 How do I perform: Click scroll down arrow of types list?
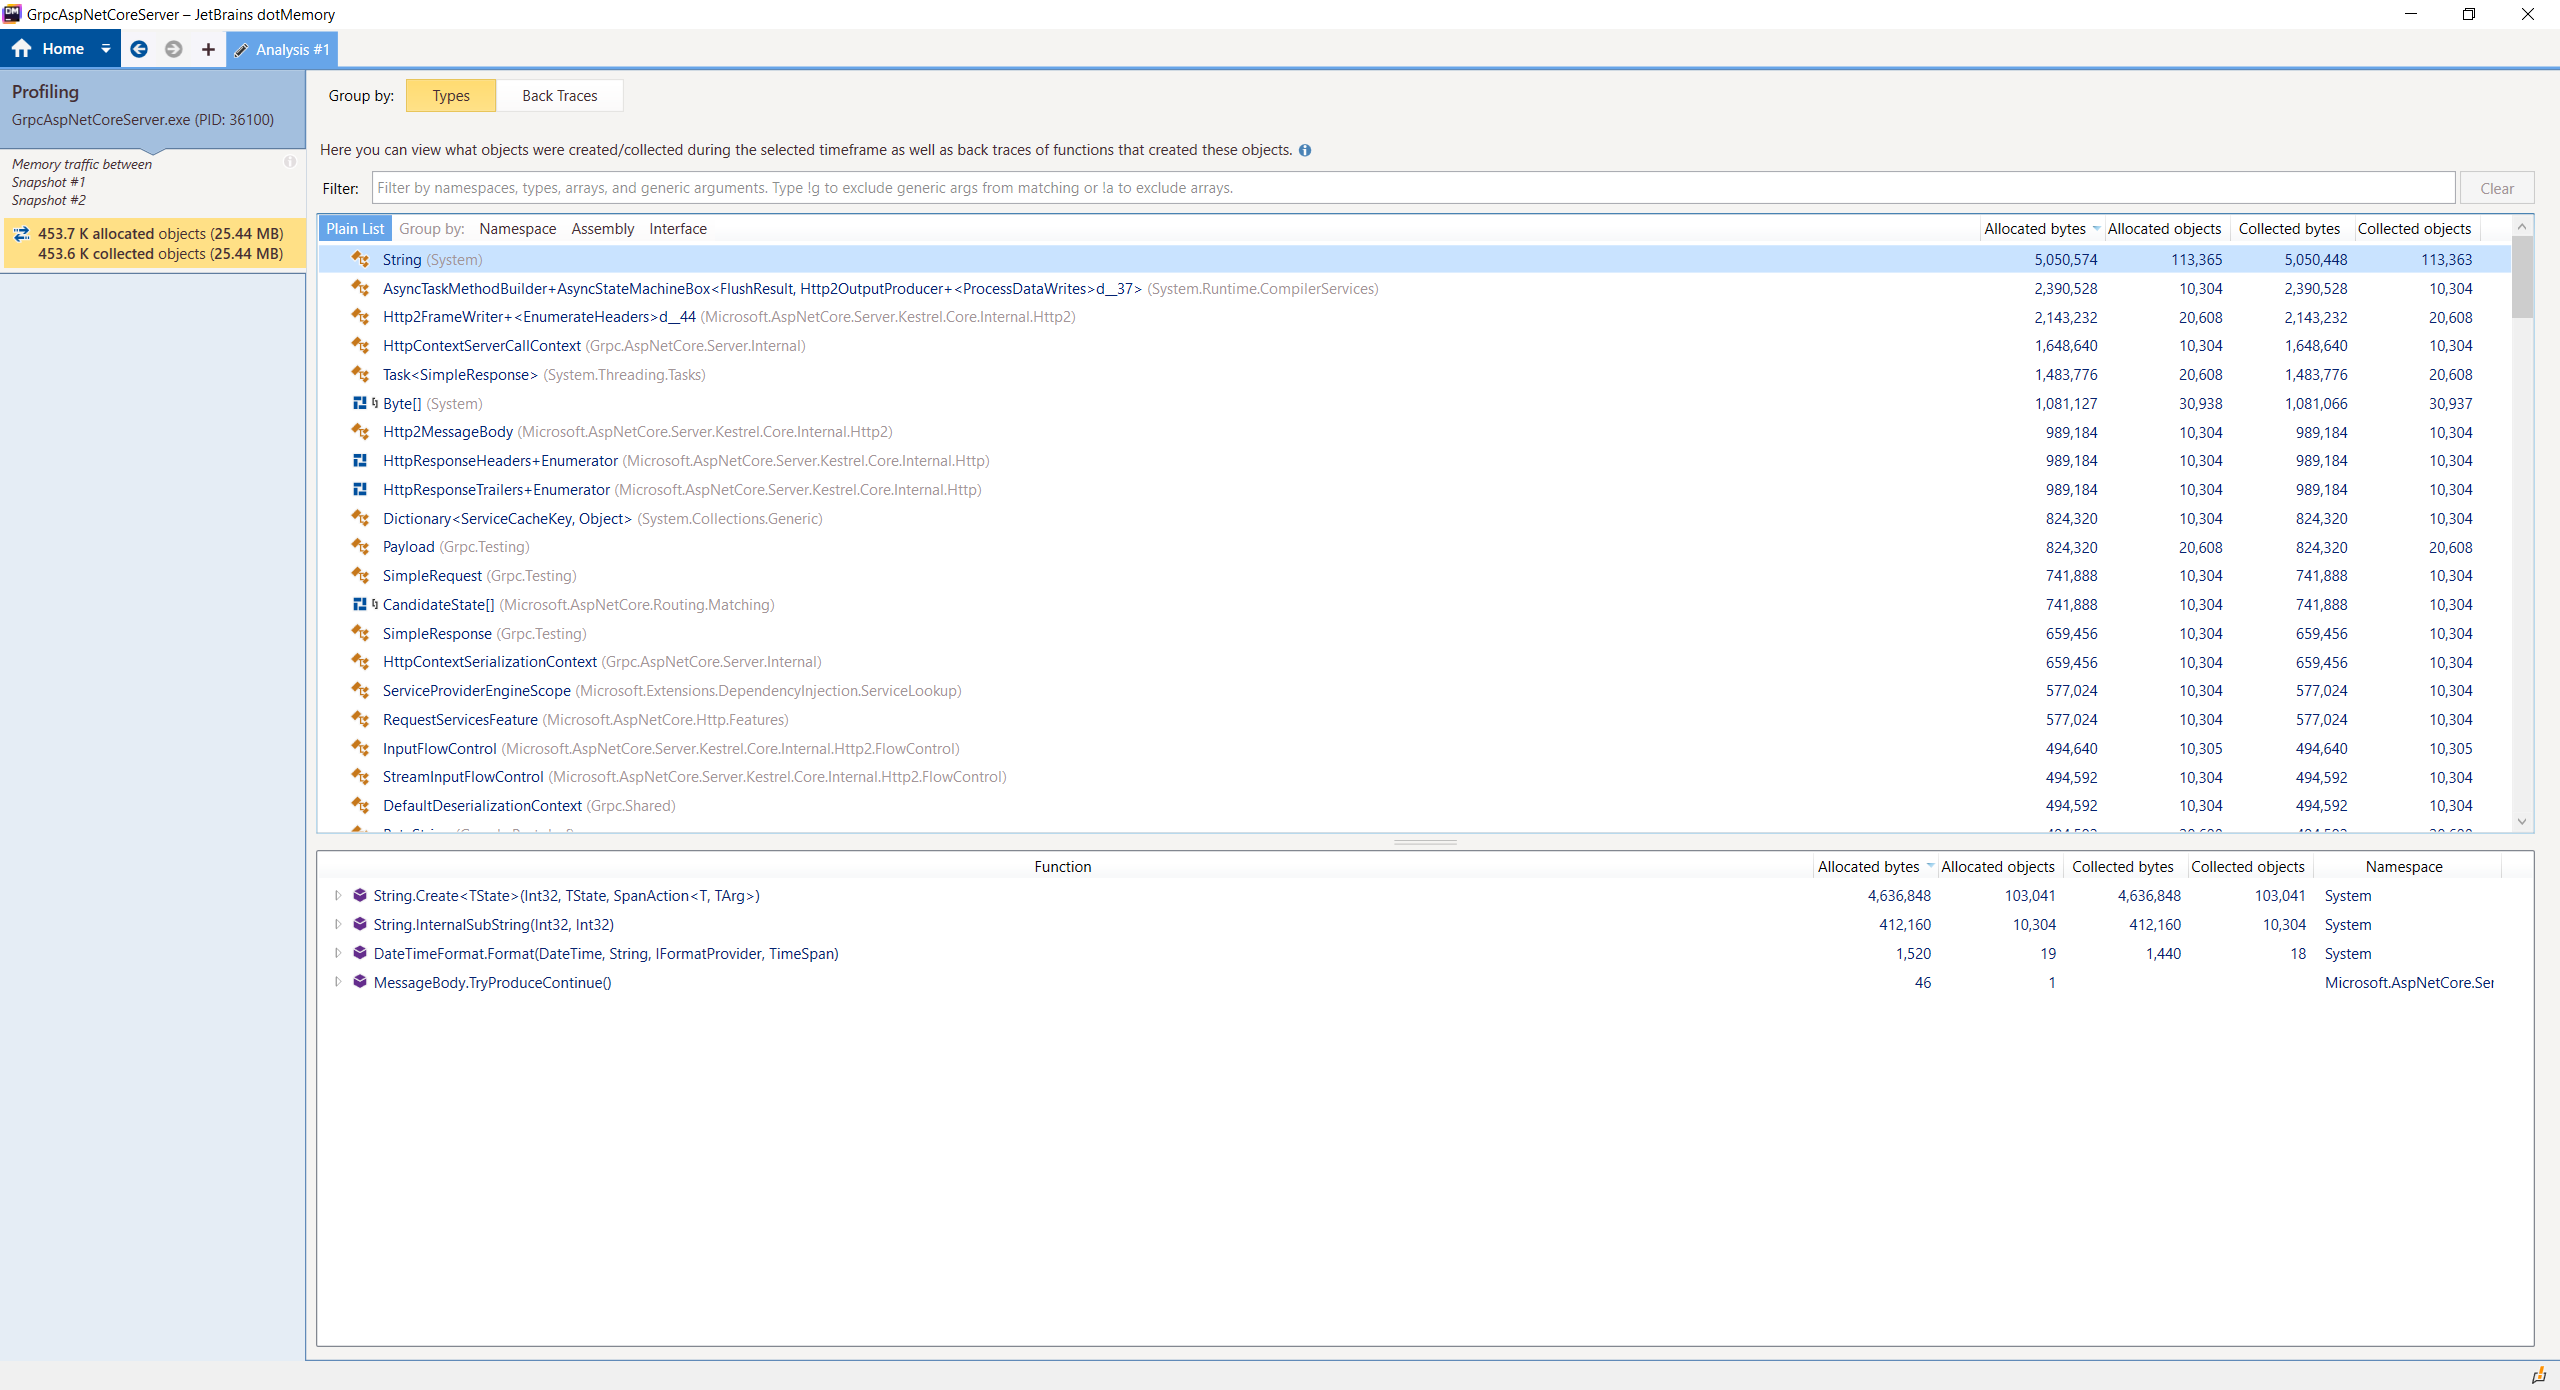coord(2522,822)
